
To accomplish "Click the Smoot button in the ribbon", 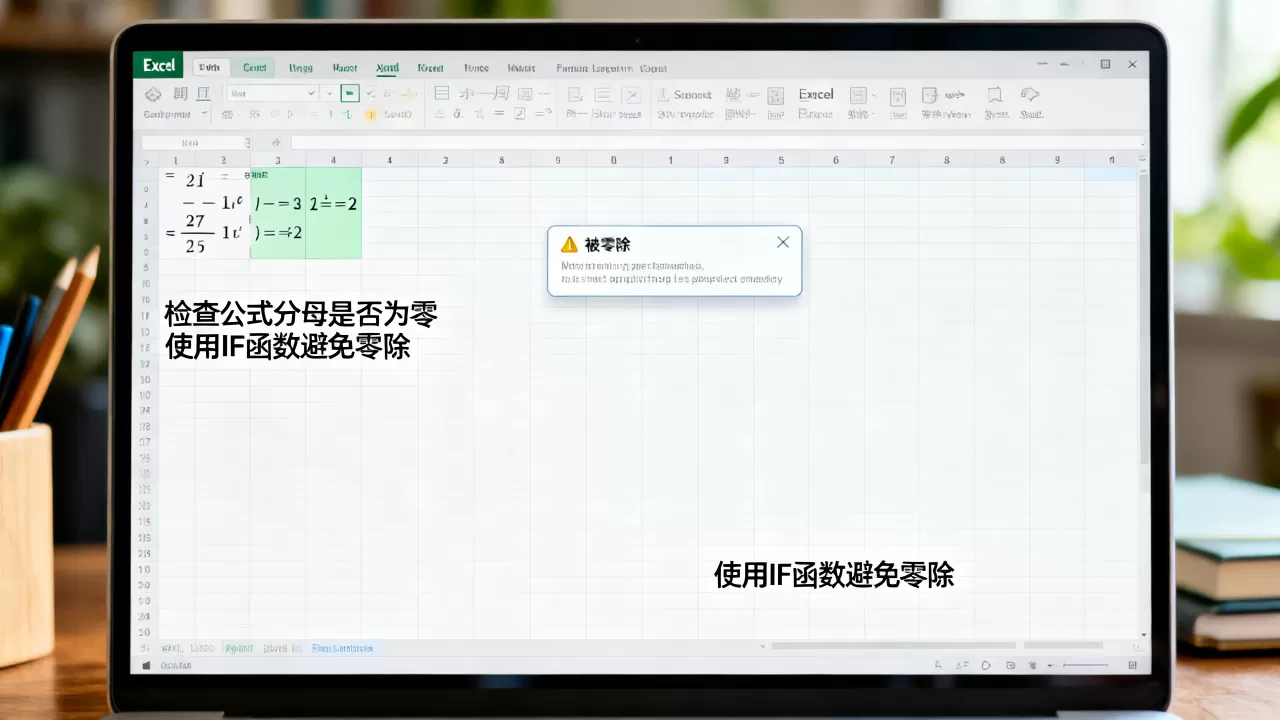I will pos(684,95).
